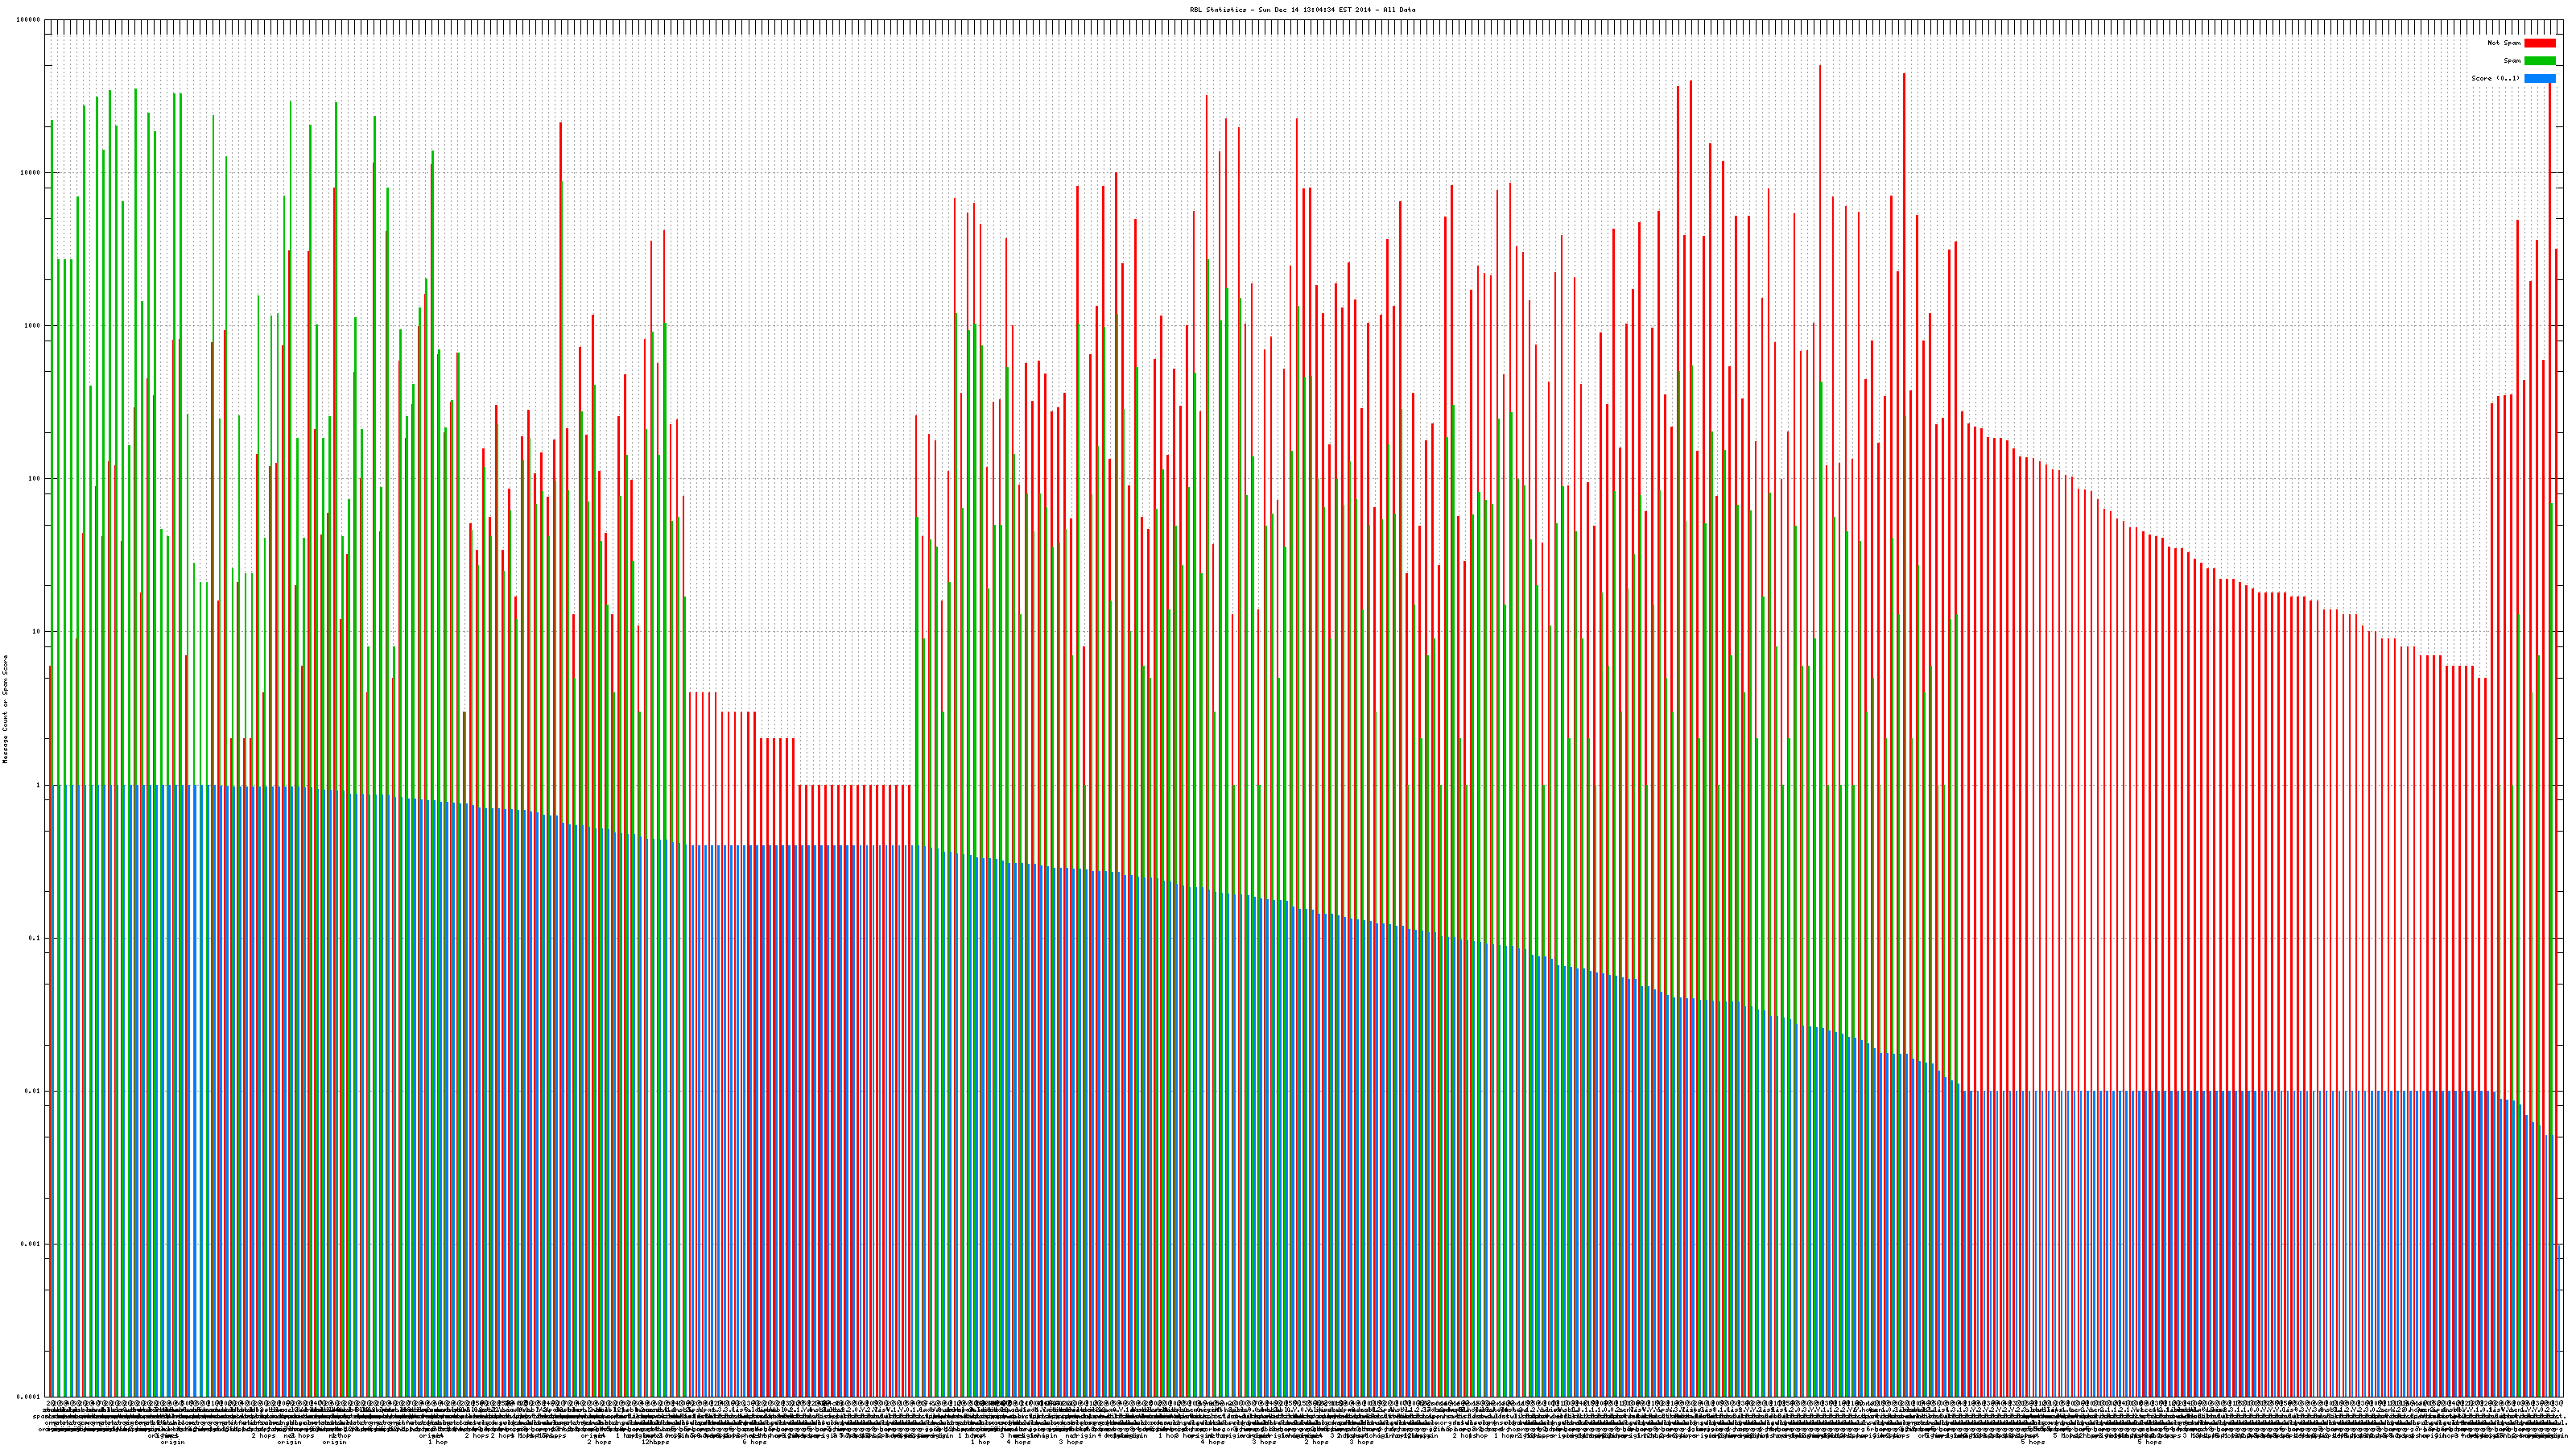Click the 100 y-axis tick label
Image resolution: width=2576 pixels, height=1449 pixels.
point(35,479)
